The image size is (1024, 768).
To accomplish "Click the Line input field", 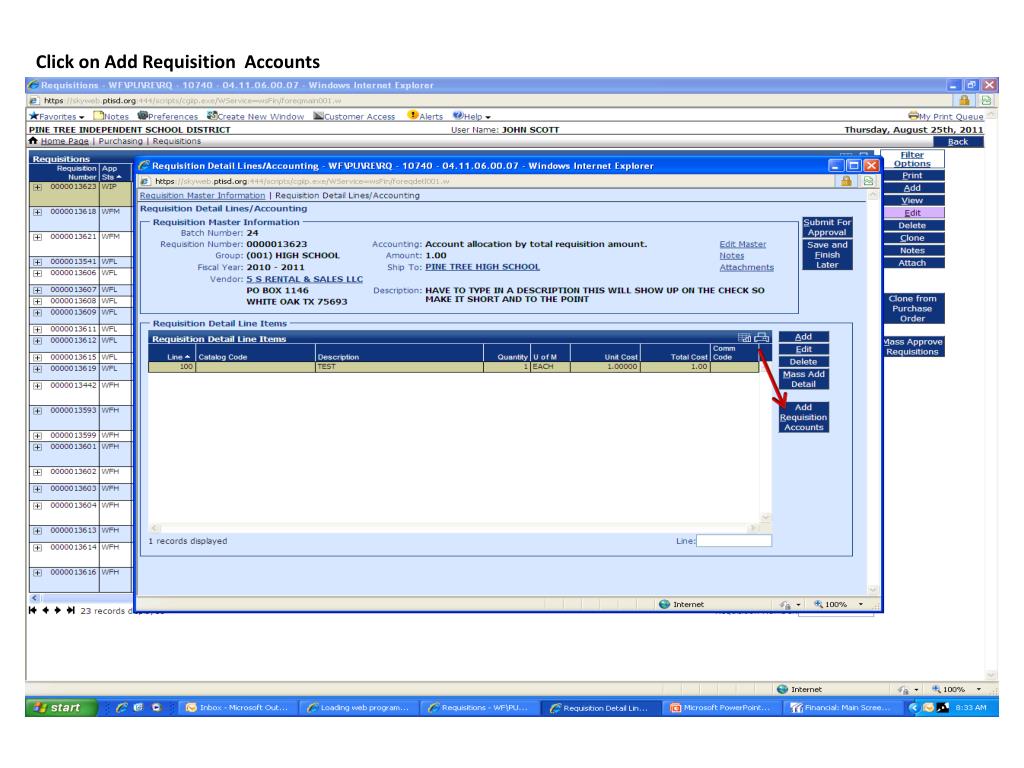I will pyautogui.click(x=734, y=541).
